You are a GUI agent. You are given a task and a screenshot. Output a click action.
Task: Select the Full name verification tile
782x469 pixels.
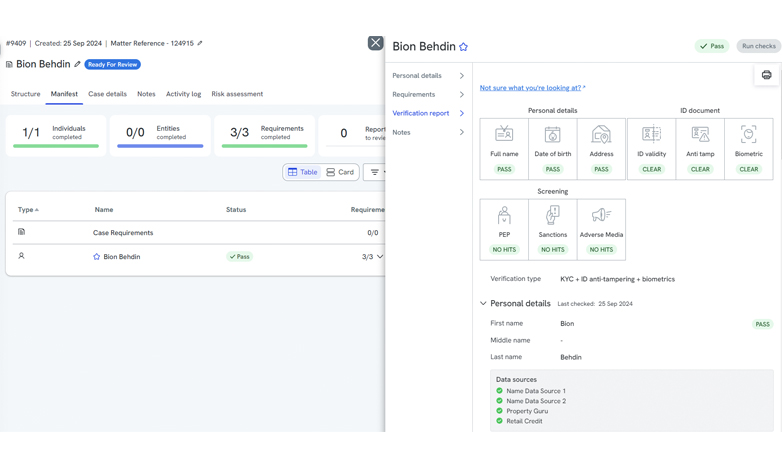point(504,149)
